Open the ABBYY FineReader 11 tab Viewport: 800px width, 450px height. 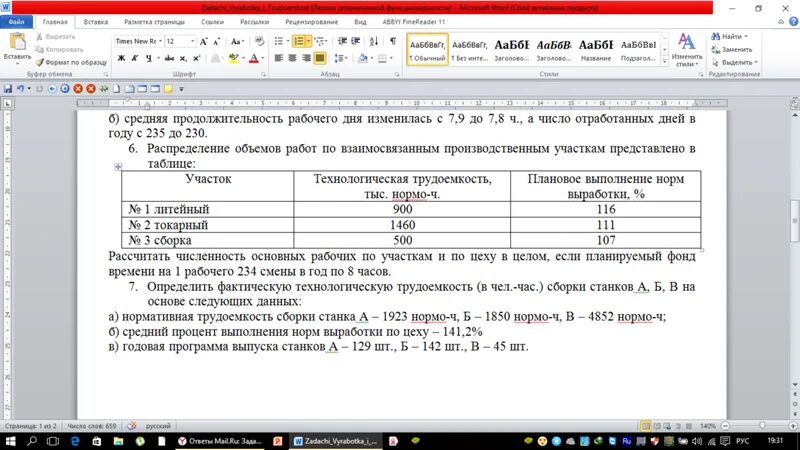click(413, 22)
